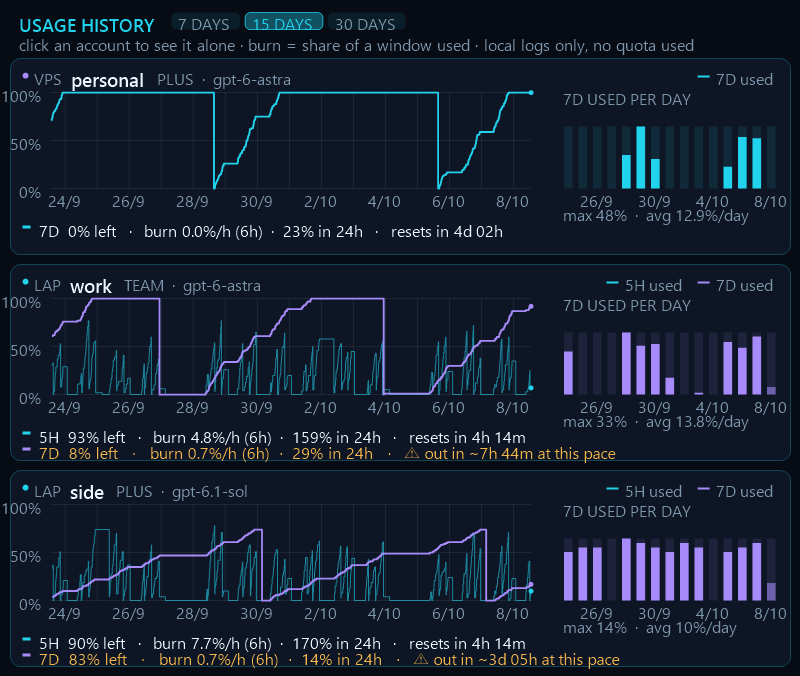
Task: Click '170% in 24h' in side card
Action: (337, 644)
